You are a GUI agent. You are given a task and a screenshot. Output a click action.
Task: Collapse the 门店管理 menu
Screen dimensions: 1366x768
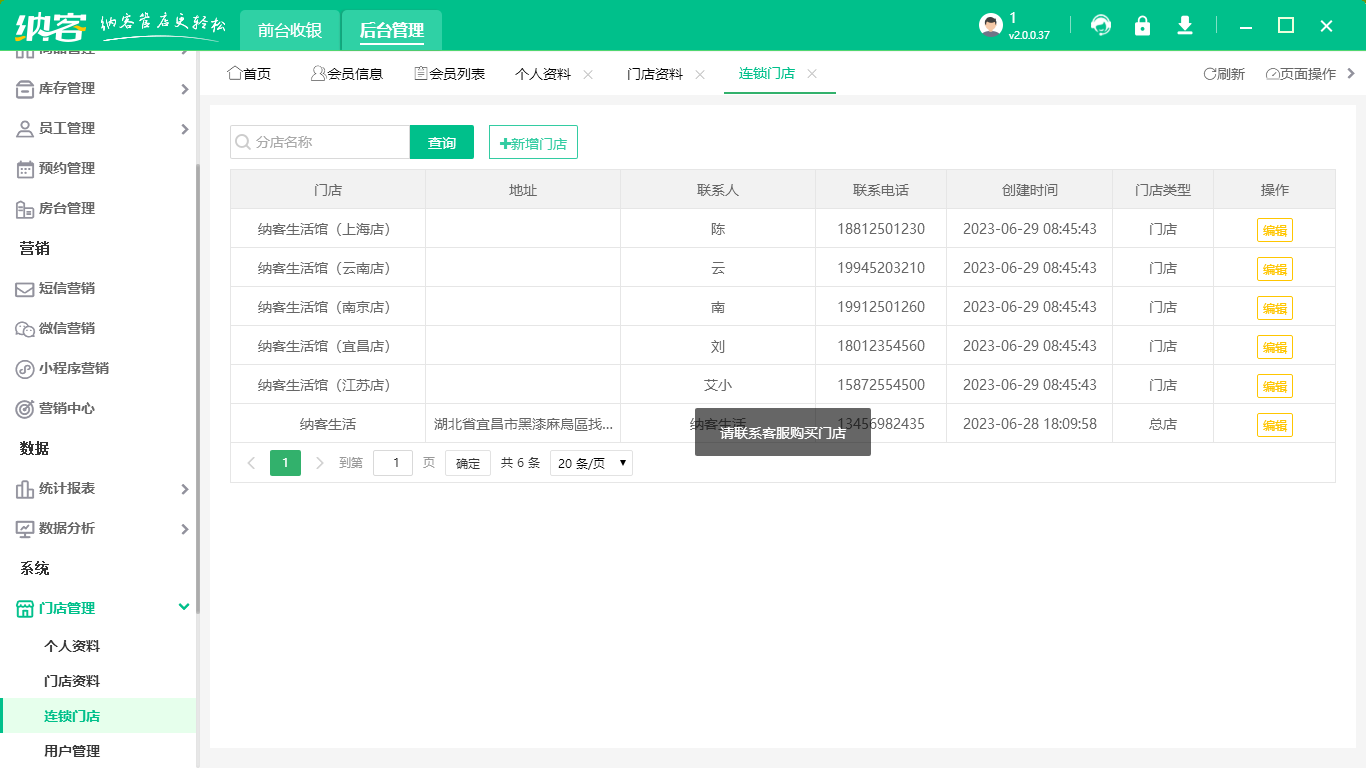click(100, 608)
